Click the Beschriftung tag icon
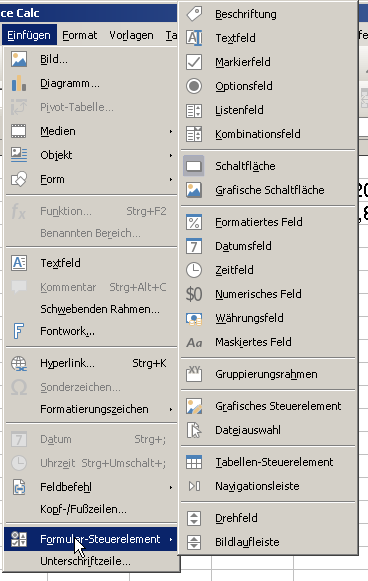368x581 pixels. pos(194,14)
